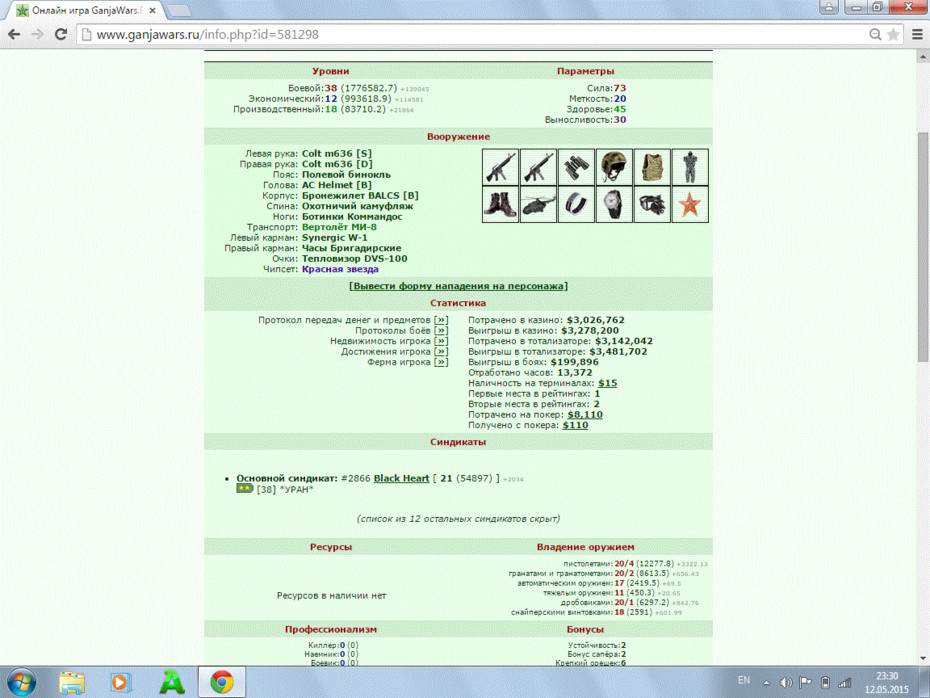Open the Красная звезда chipset link

[x=340, y=269]
